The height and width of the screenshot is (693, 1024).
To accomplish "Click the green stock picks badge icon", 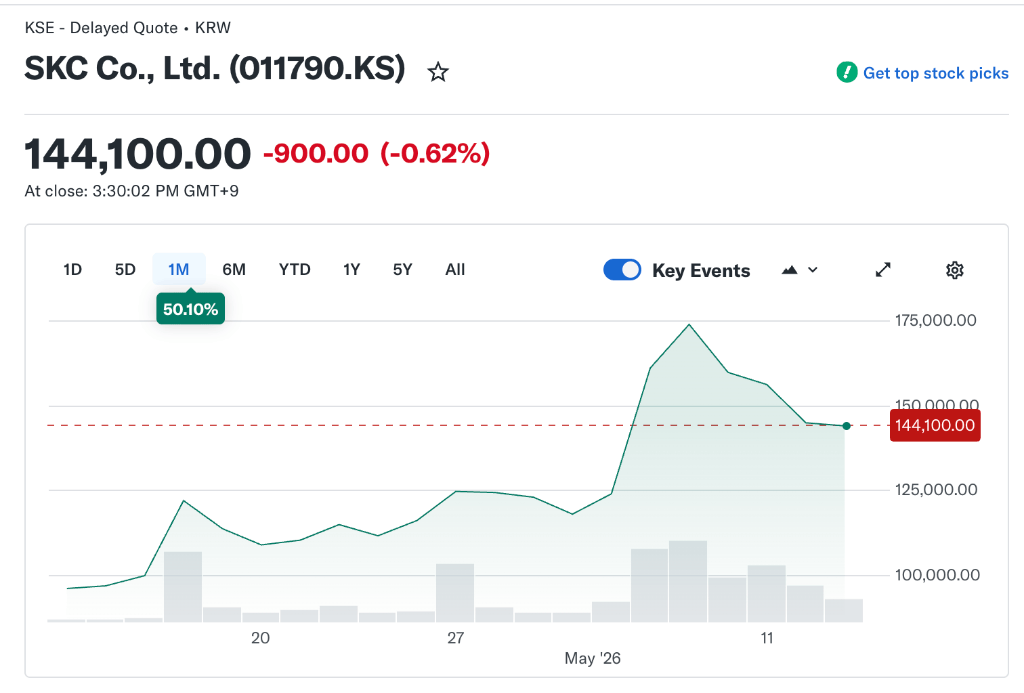I will 847,73.
